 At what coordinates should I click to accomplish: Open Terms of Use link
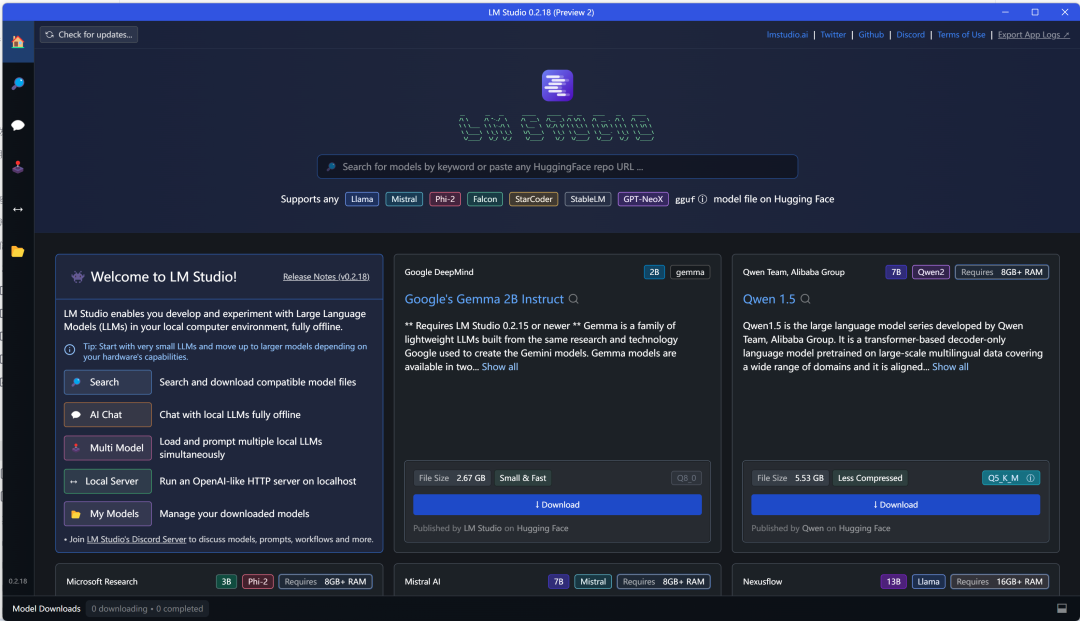(x=961, y=34)
